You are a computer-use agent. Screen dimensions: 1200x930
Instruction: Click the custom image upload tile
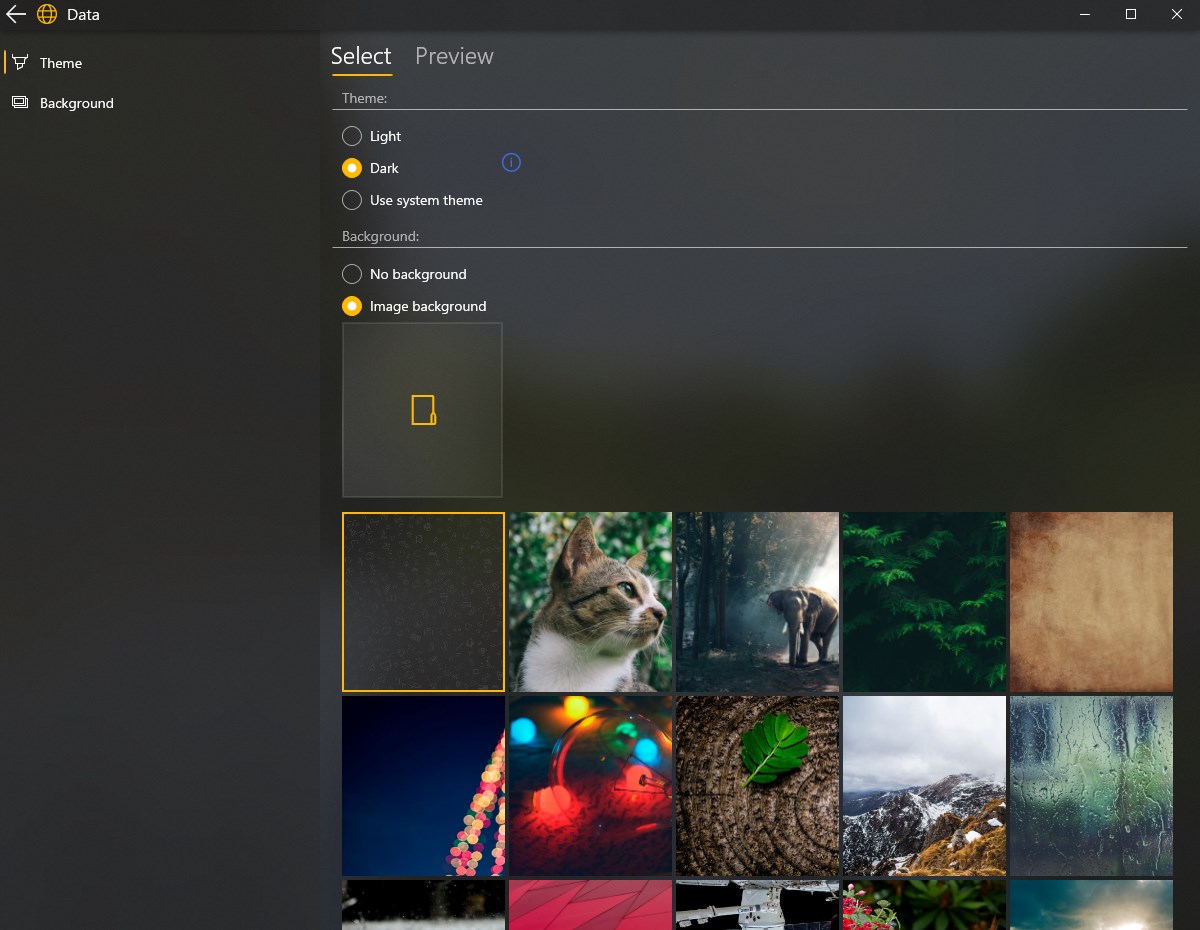coord(422,410)
